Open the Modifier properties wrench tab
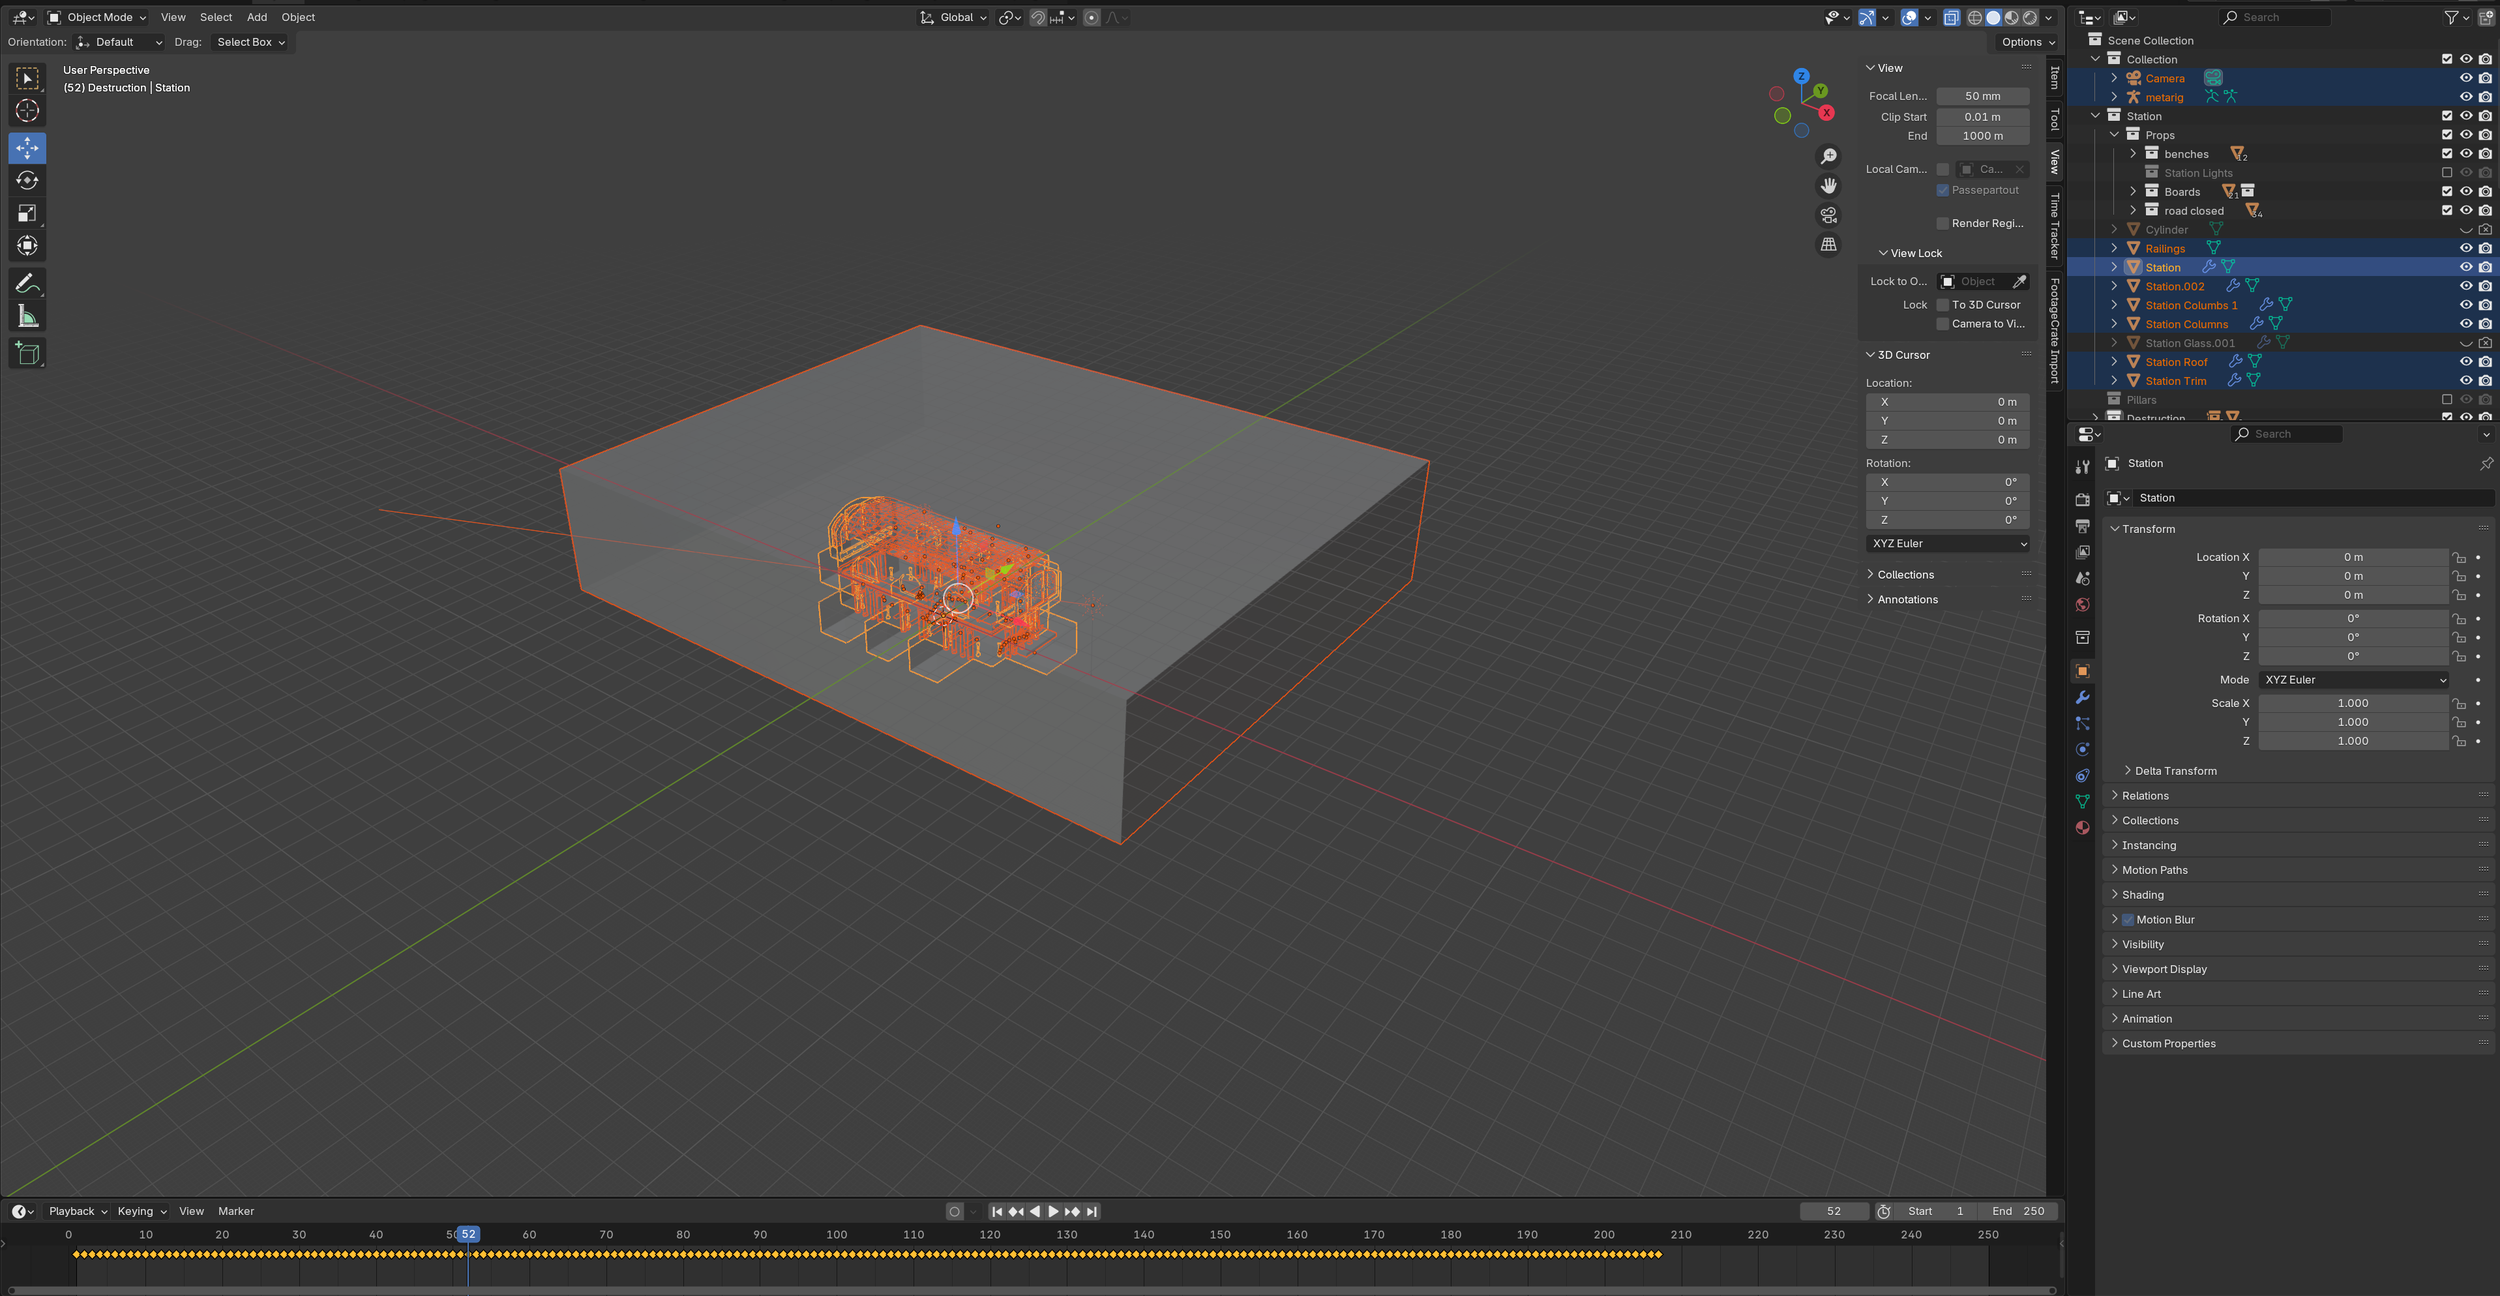2500x1296 pixels. point(2082,697)
